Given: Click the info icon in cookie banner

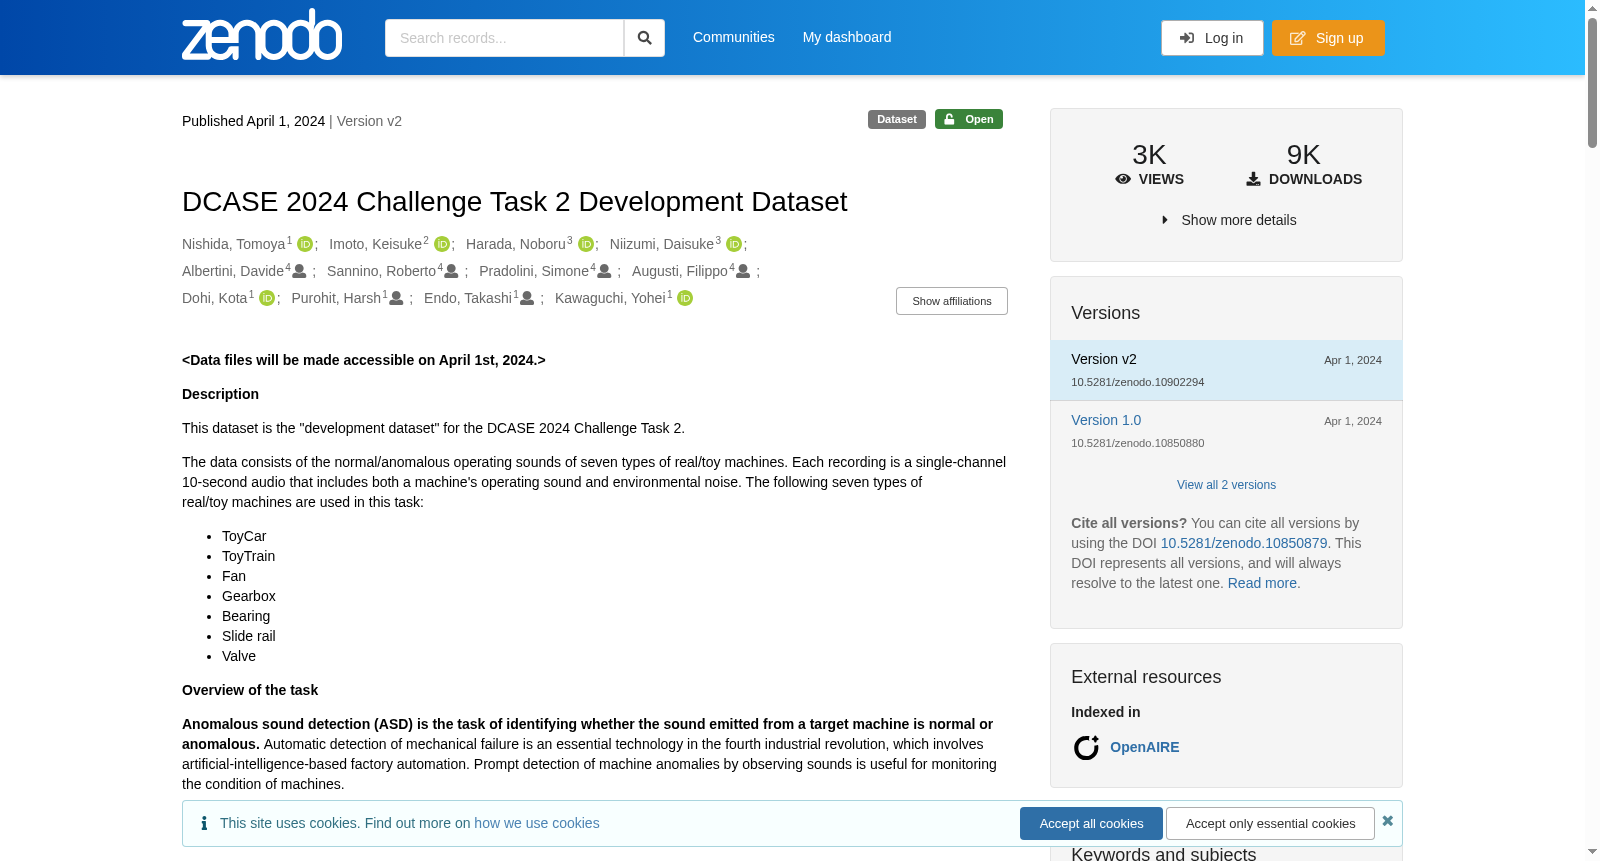Looking at the screenshot, I should tap(204, 823).
